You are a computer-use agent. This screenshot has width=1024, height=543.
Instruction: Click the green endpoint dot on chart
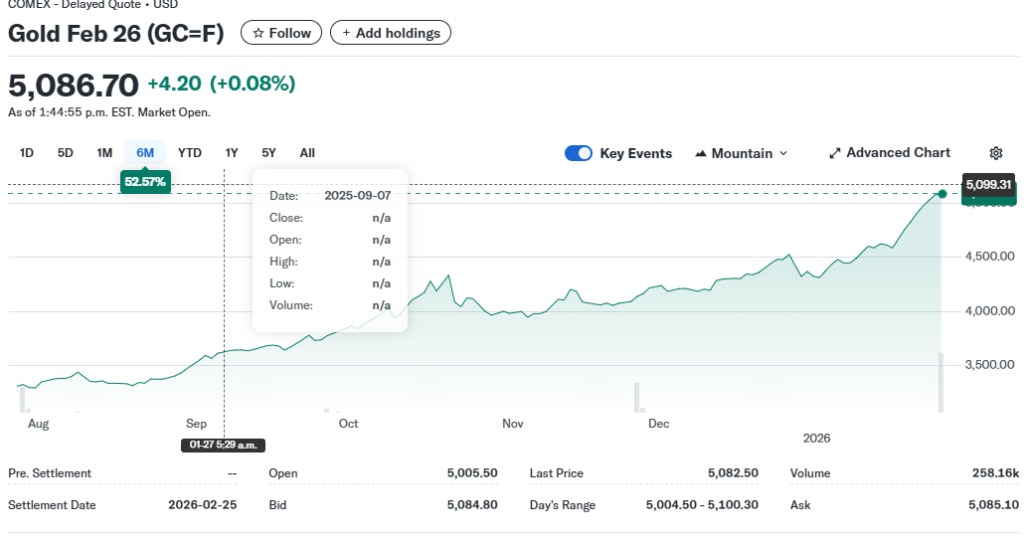pyautogui.click(x=942, y=193)
